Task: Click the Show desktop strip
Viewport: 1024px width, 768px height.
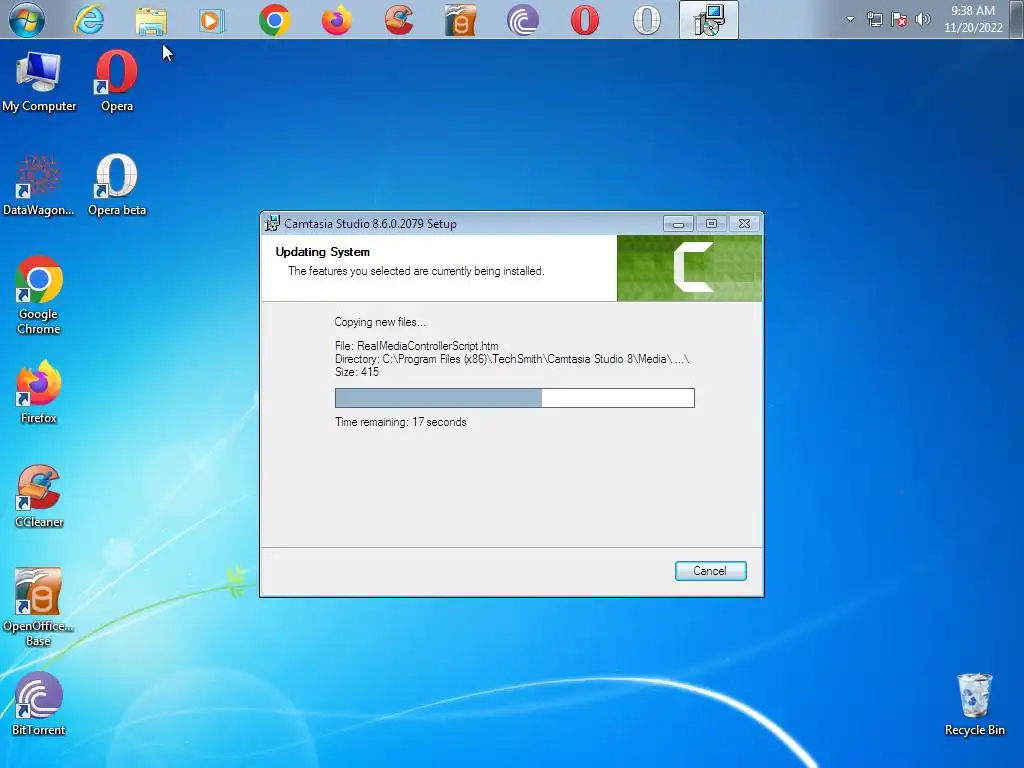Action: [1018, 20]
